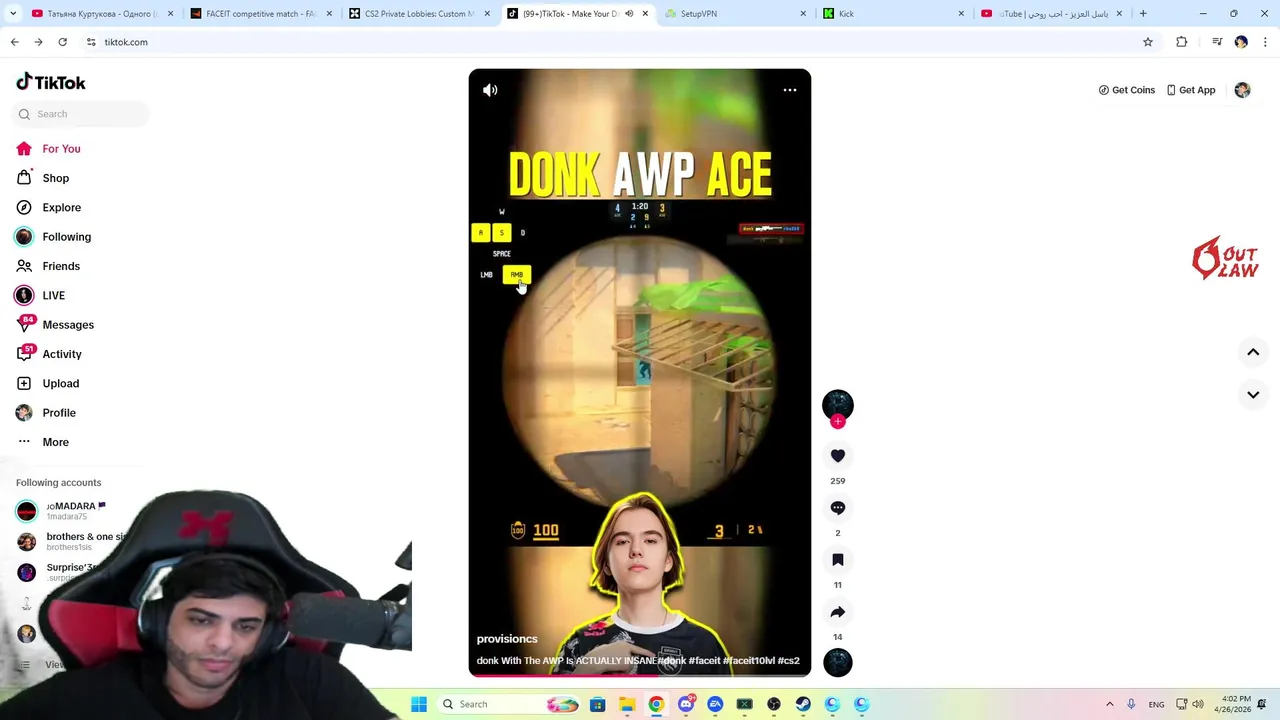The image size is (1280, 720).
Task: Click the #cs2 hashtag in caption
Action: point(788,661)
